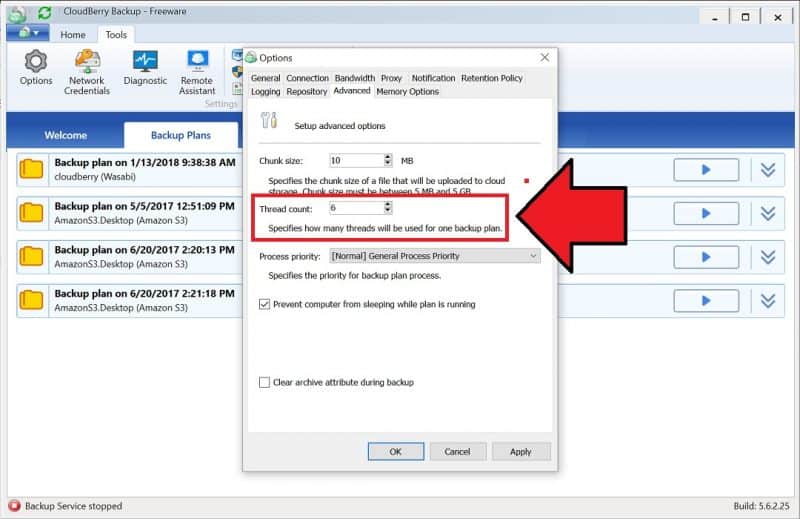Click folder icon of 5/5/2017 backup plan

[31, 213]
